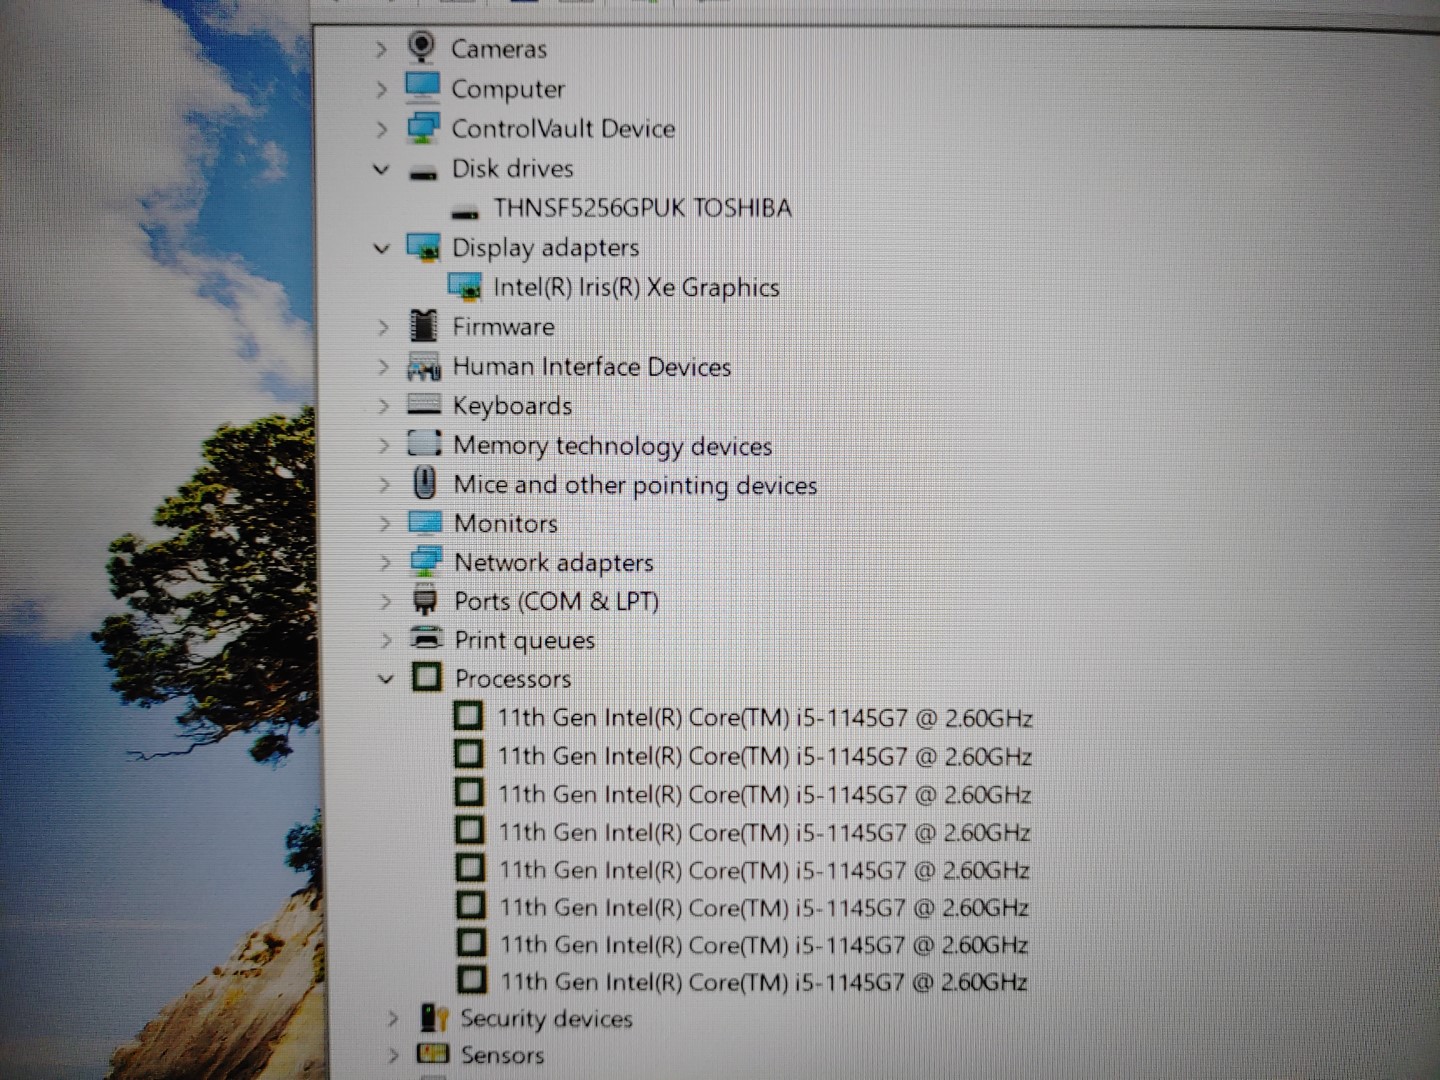Click the Firmware chip icon
The height and width of the screenshot is (1080, 1440).
coord(424,326)
